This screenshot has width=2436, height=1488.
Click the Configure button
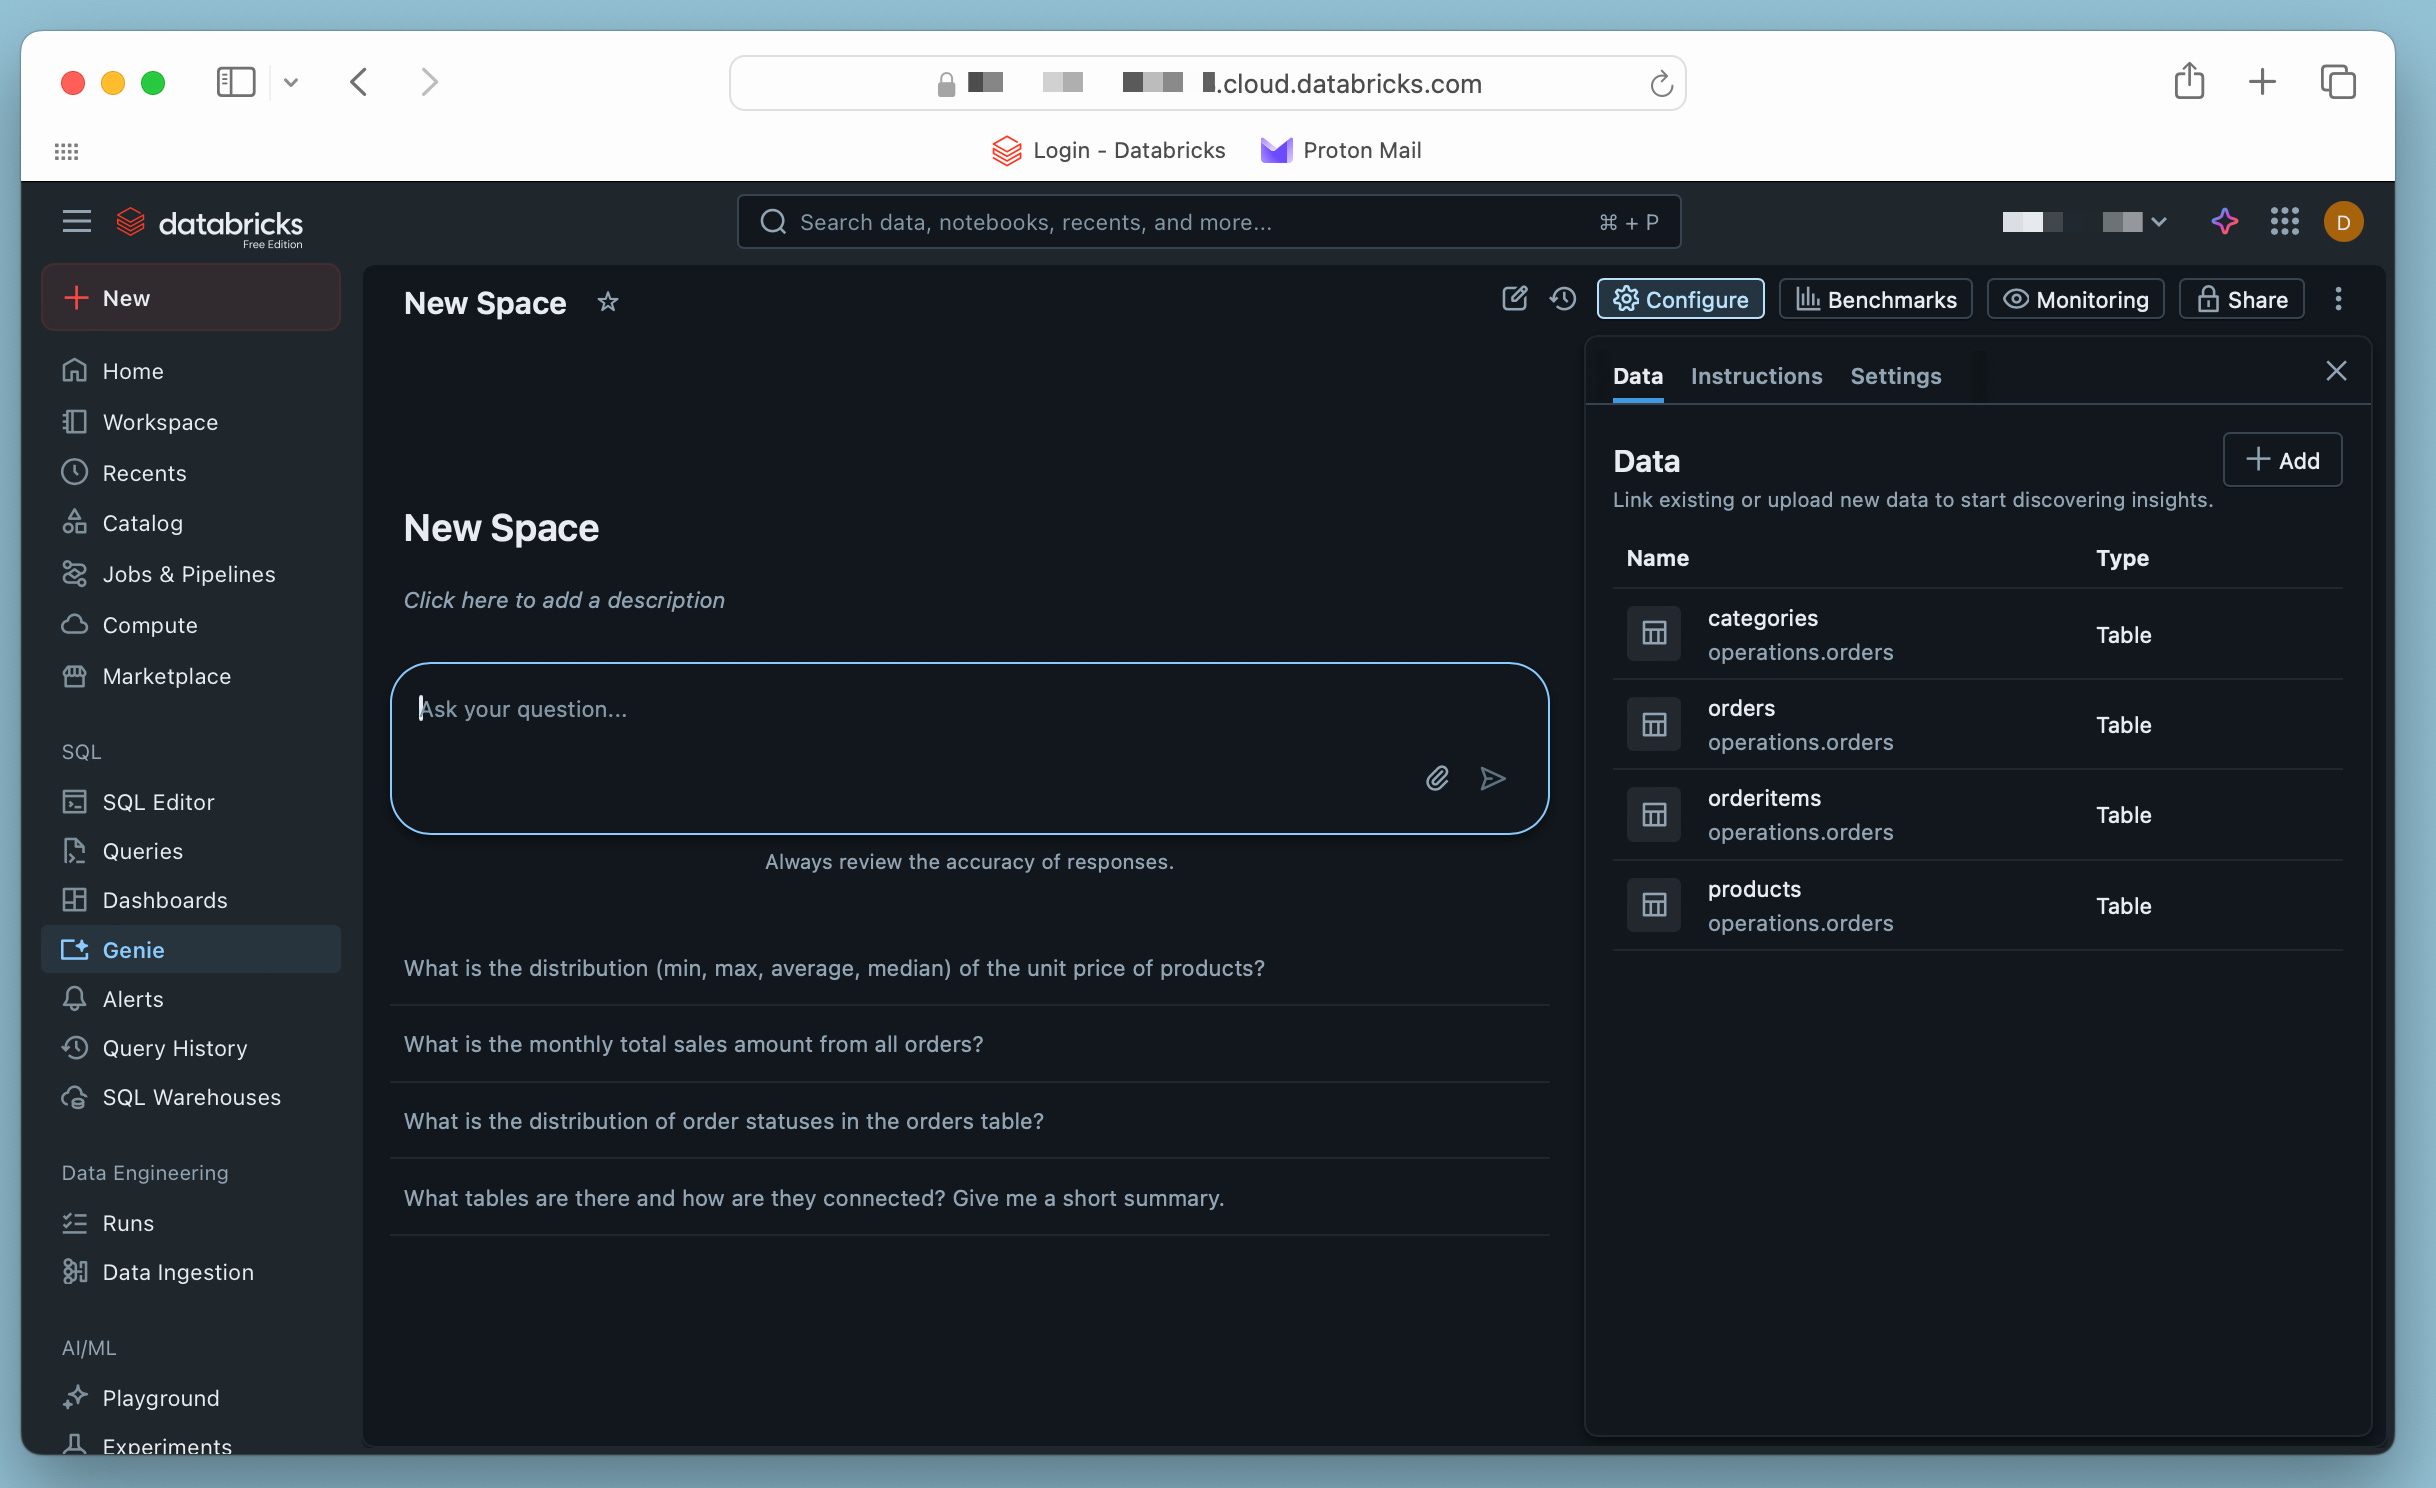coord(1680,299)
